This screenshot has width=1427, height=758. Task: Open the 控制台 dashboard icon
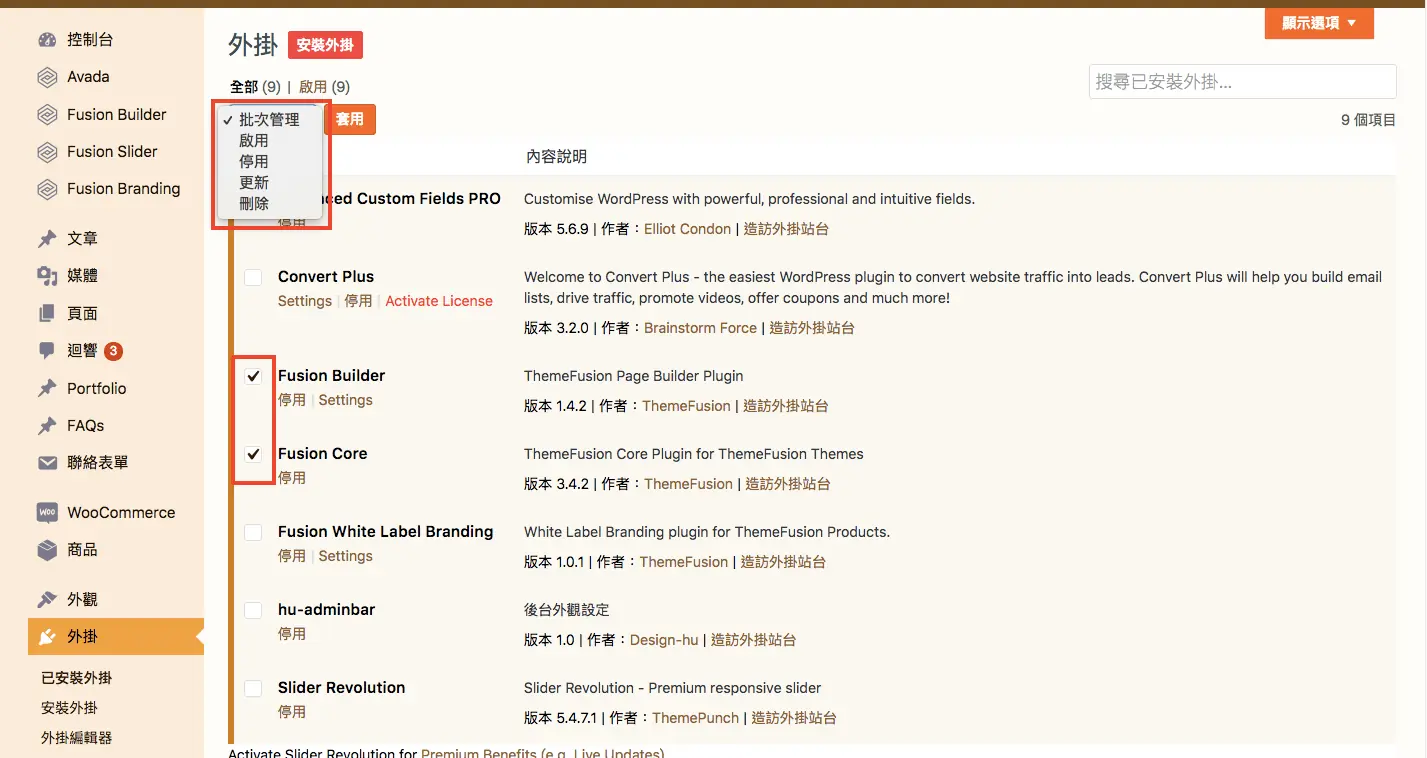[x=47, y=40]
